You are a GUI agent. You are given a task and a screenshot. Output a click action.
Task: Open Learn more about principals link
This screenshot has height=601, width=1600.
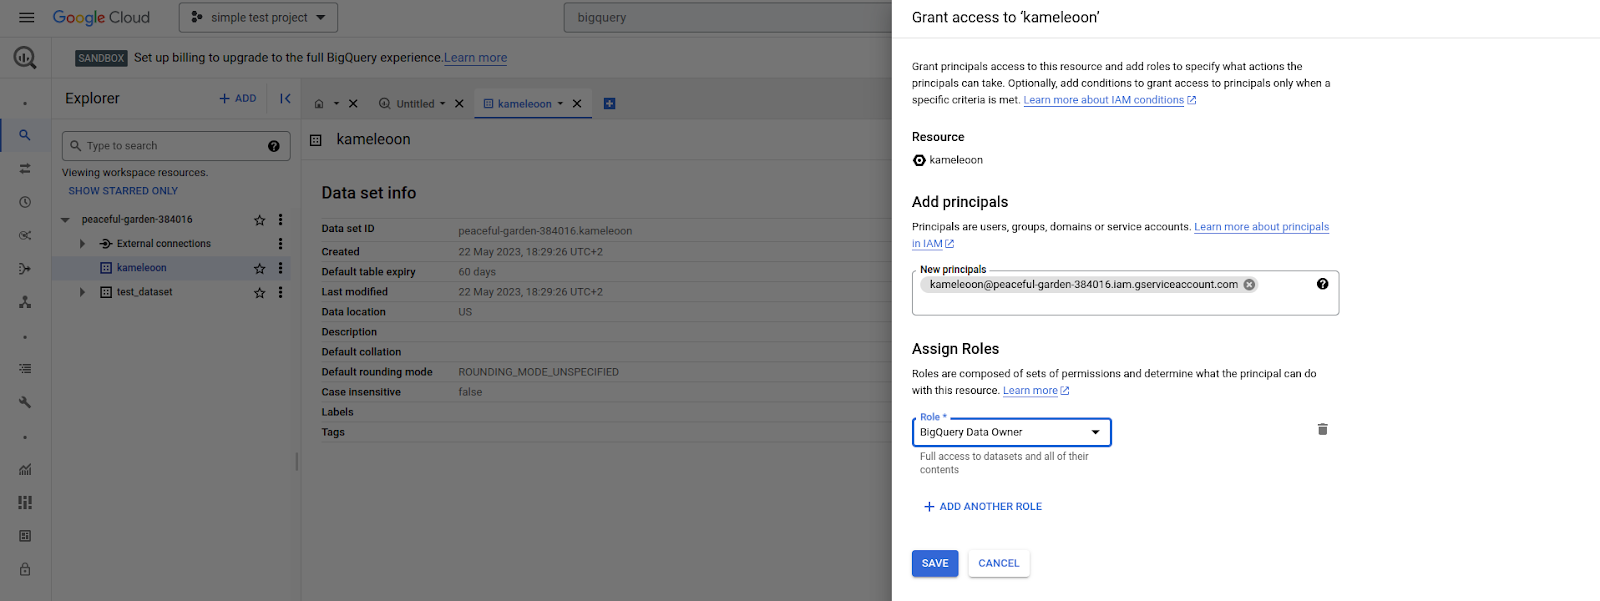coord(1261,227)
